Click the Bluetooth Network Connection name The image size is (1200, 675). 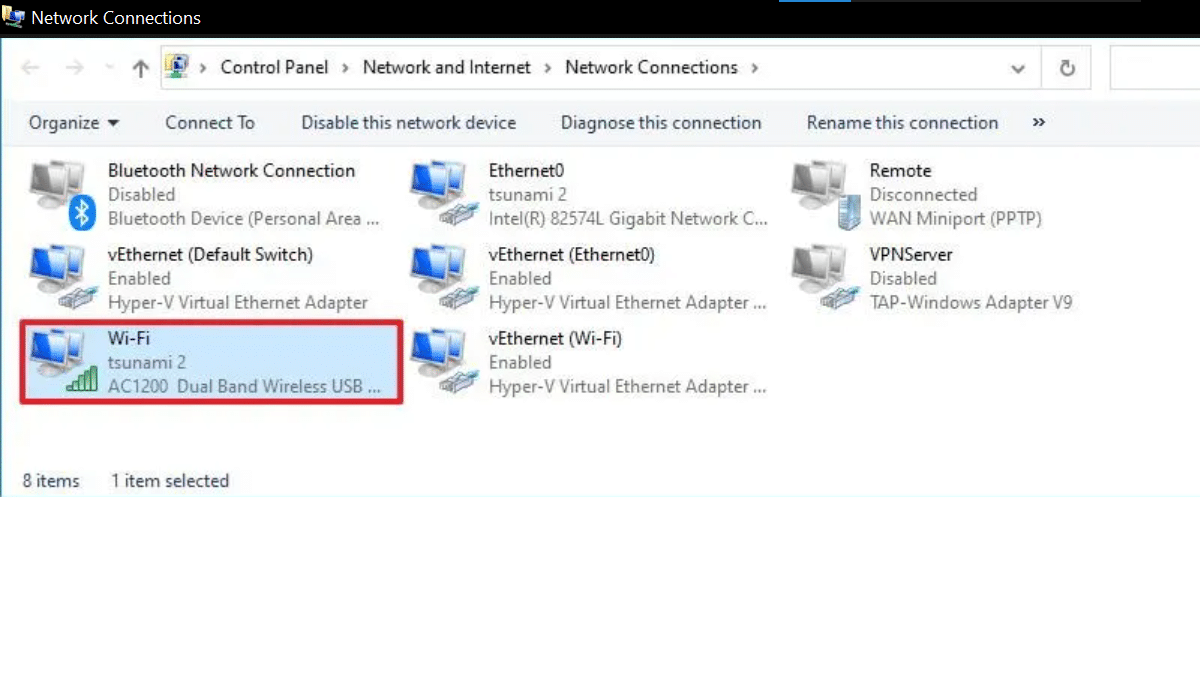[x=231, y=171]
